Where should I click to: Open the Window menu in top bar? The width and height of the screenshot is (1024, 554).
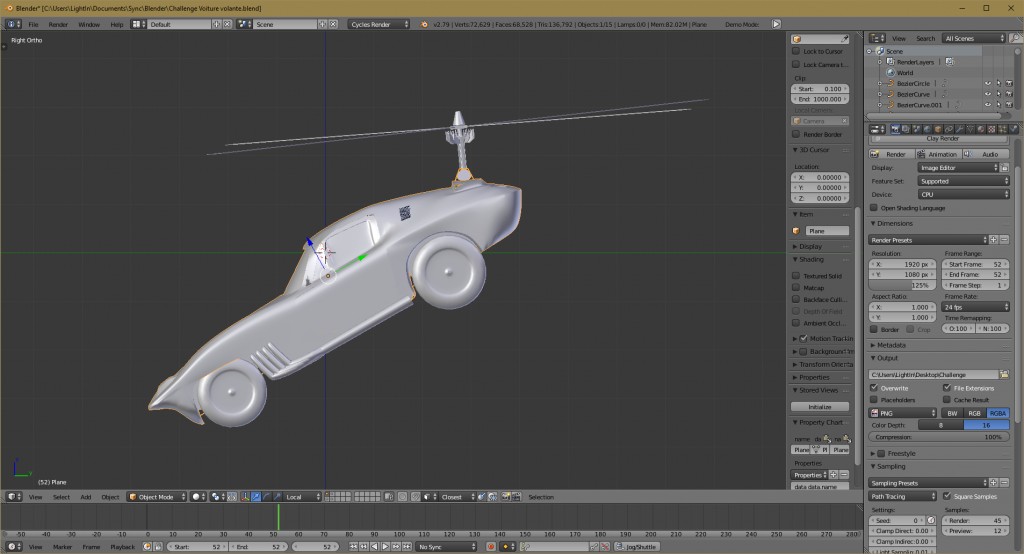click(88, 23)
